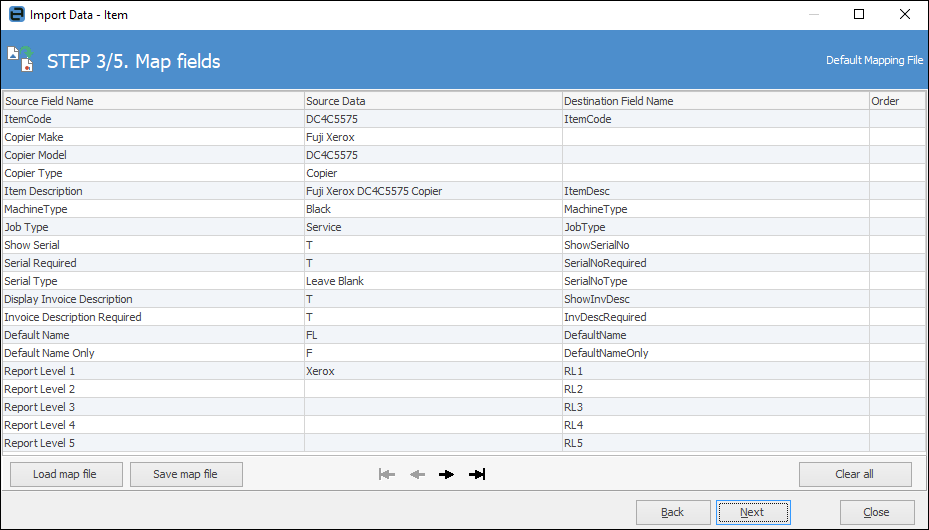
Task: Click the SerialNoType destination field cell
Action: click(x=716, y=281)
